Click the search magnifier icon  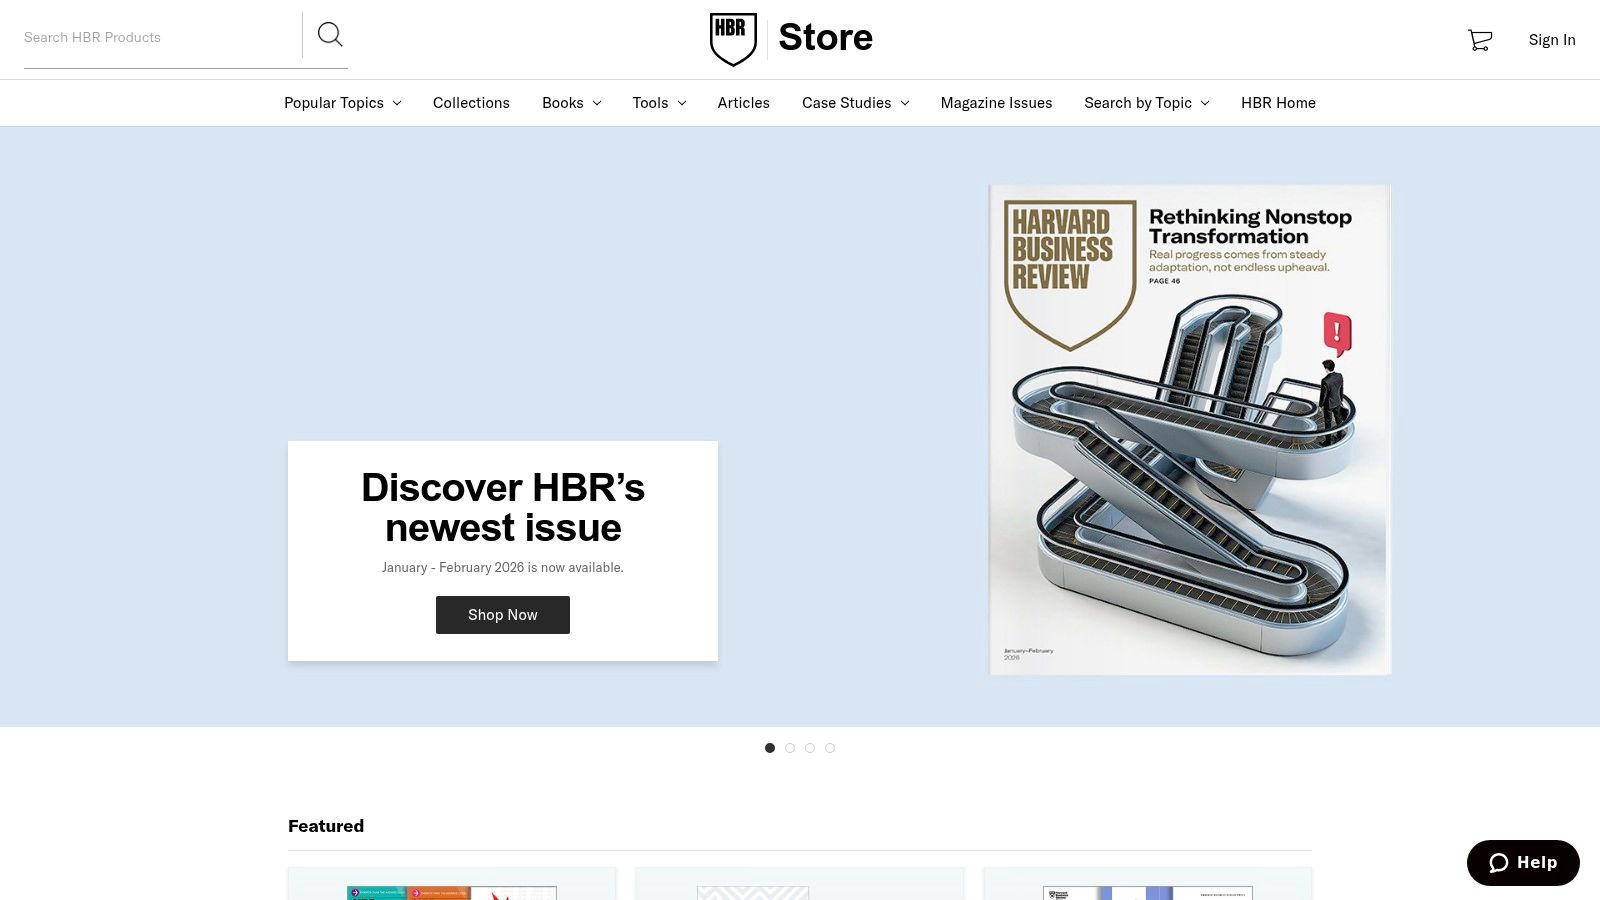(330, 35)
